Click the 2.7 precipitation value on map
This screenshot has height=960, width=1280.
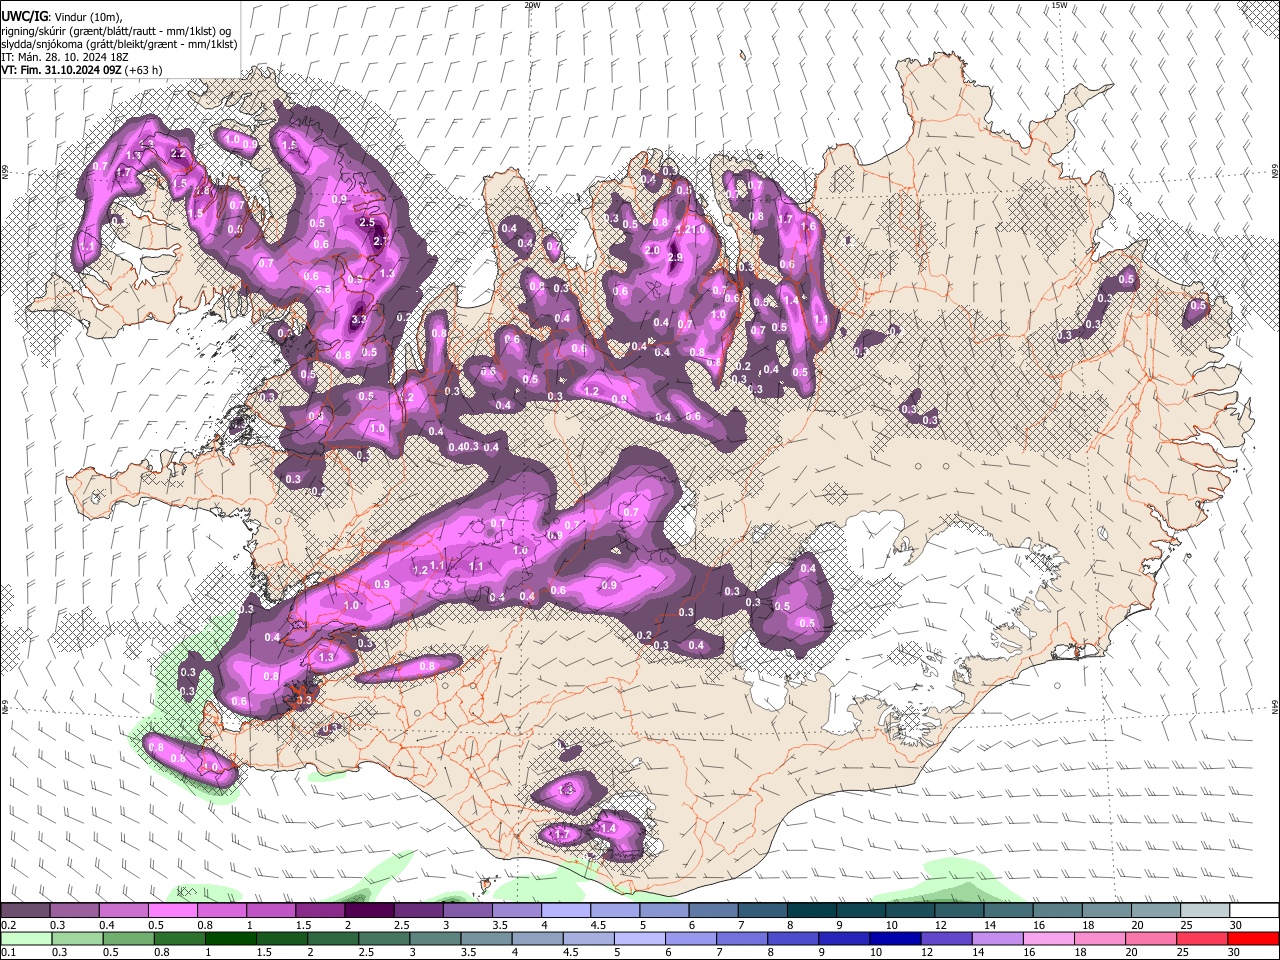381,241
